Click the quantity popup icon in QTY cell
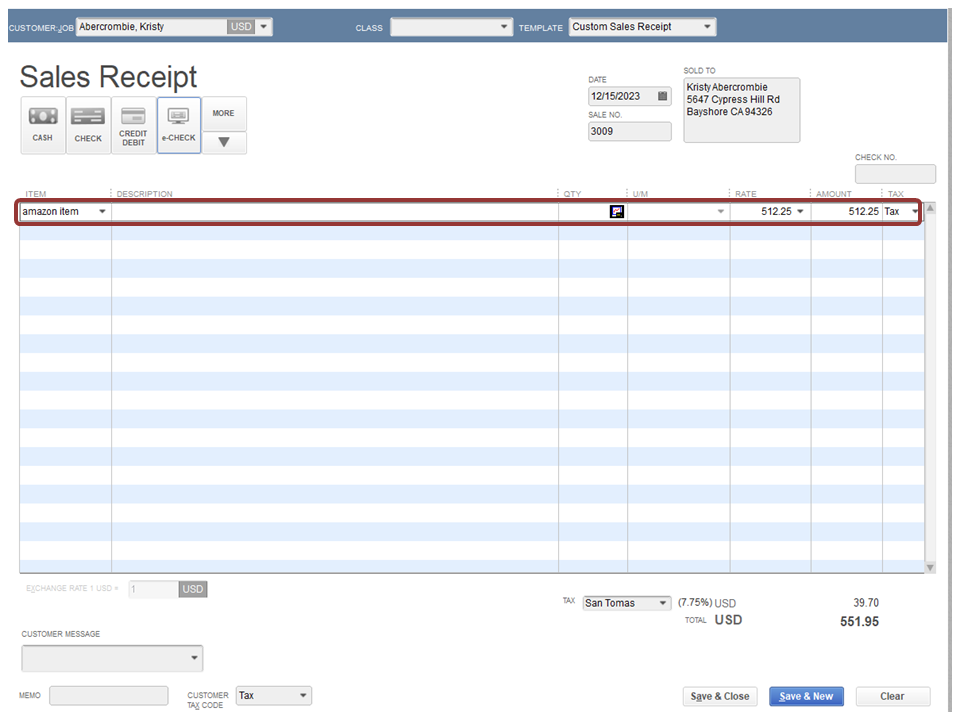Image resolution: width=960 pixels, height=720 pixels. point(617,211)
